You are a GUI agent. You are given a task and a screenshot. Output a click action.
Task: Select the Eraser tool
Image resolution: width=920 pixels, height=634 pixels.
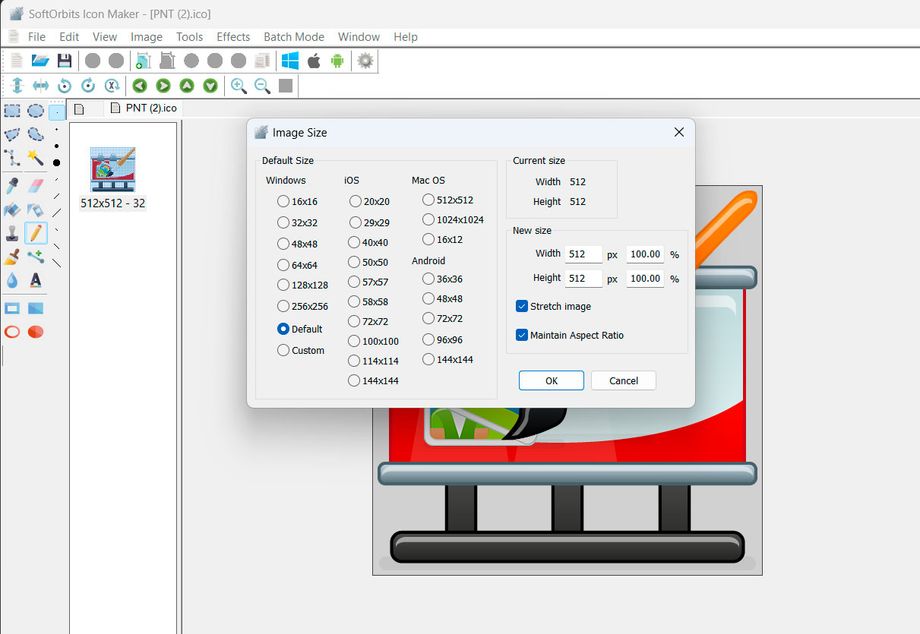[x=37, y=185]
